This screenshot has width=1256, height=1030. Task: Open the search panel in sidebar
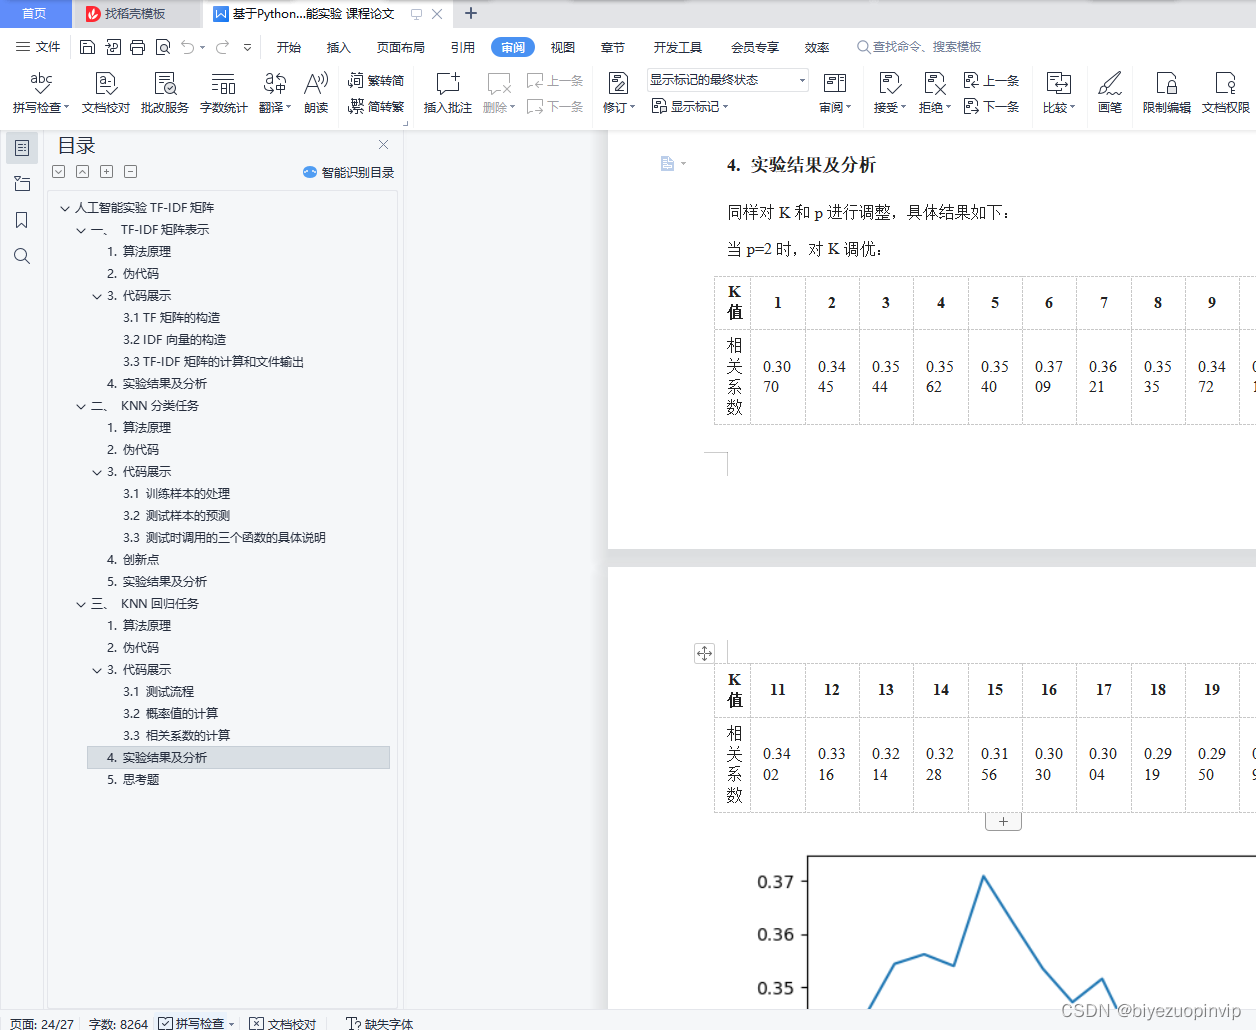[x=22, y=256]
